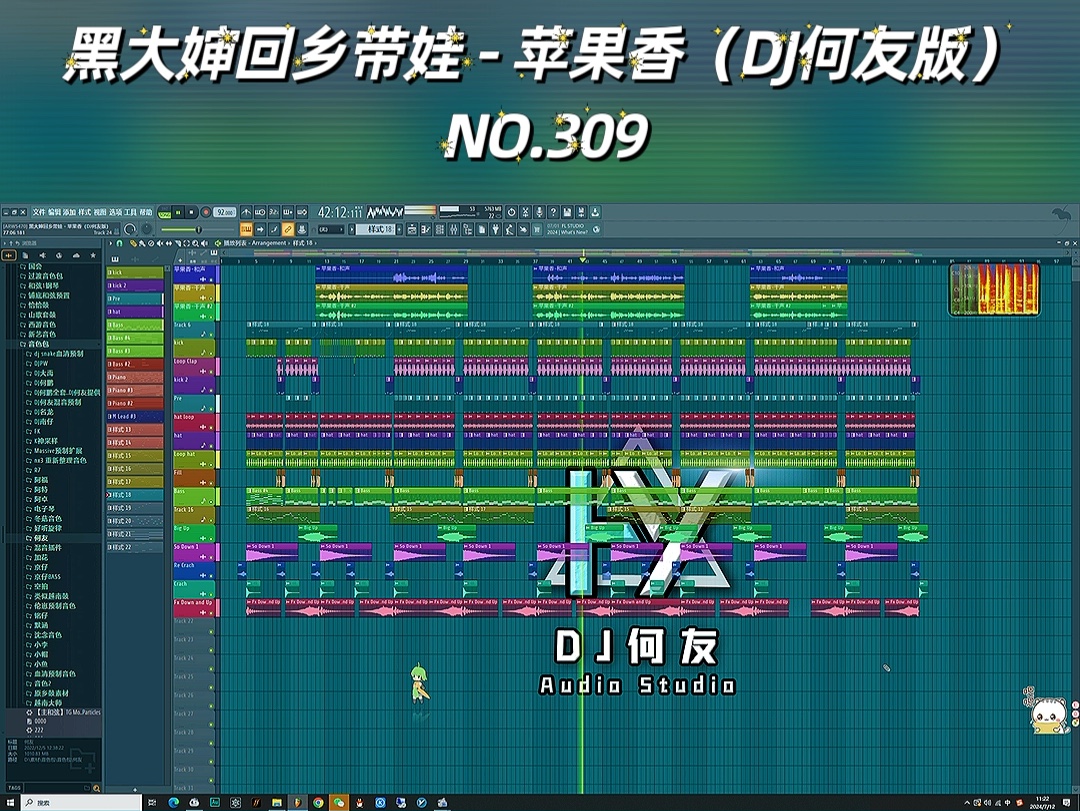Open the plugin picker icon
Screen dimensions: 1080x811
tap(495, 229)
